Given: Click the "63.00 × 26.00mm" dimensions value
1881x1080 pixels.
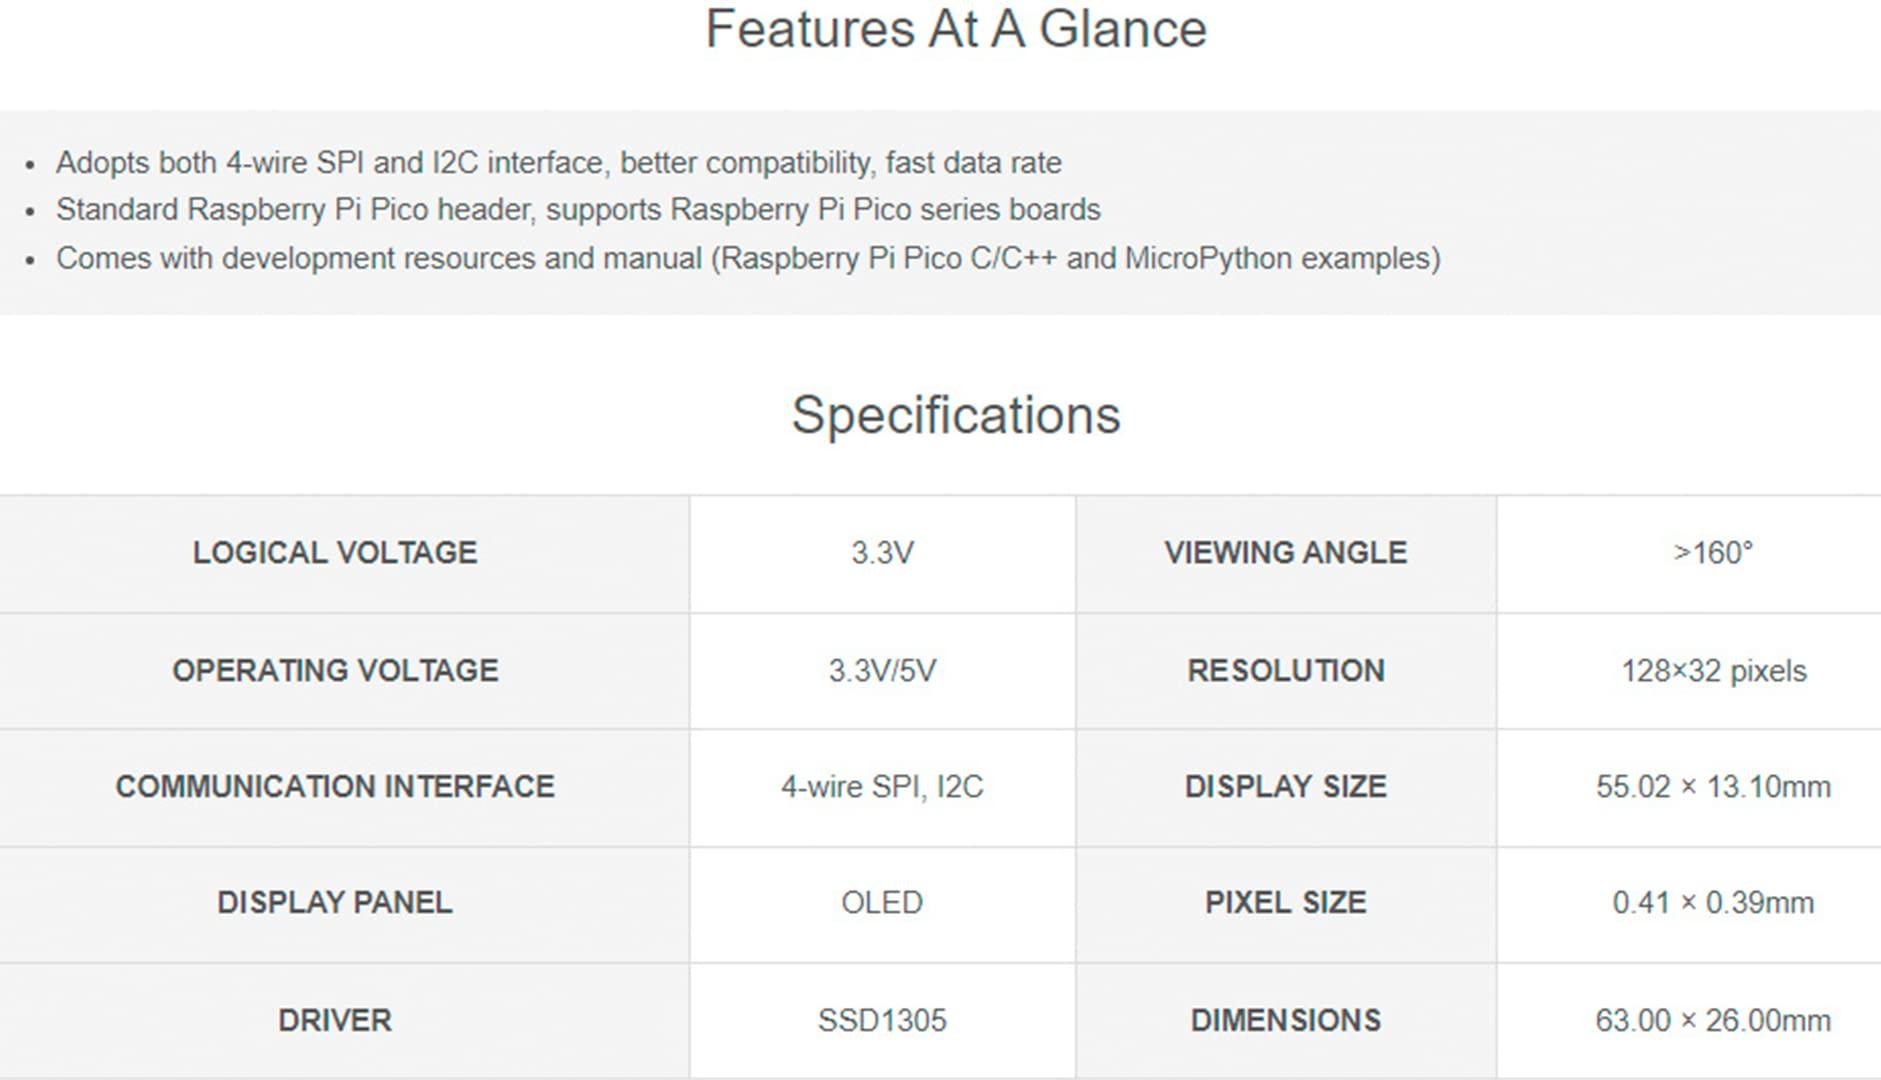Looking at the screenshot, I should pos(1713,1021).
